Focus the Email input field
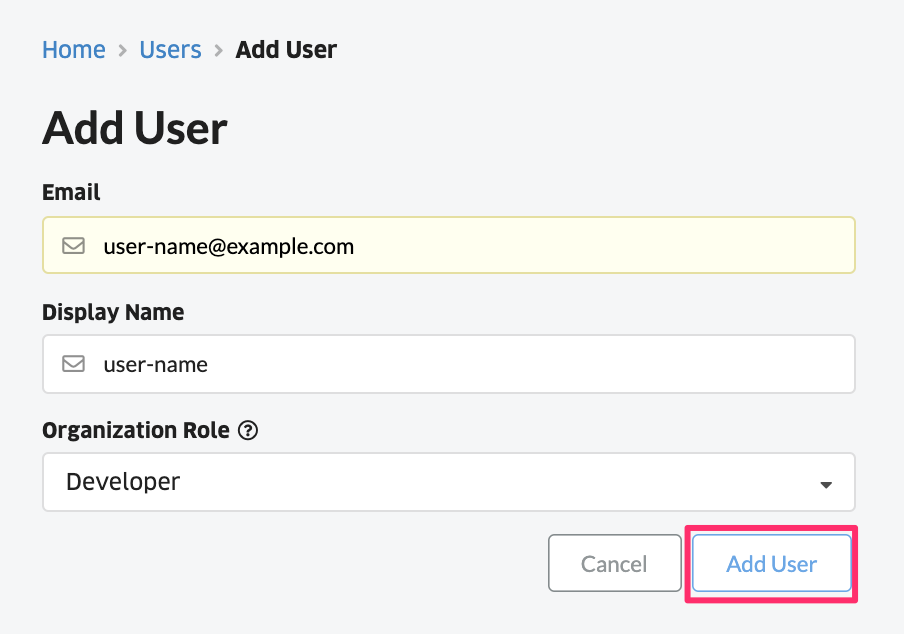This screenshot has height=634, width=904. click(x=449, y=245)
